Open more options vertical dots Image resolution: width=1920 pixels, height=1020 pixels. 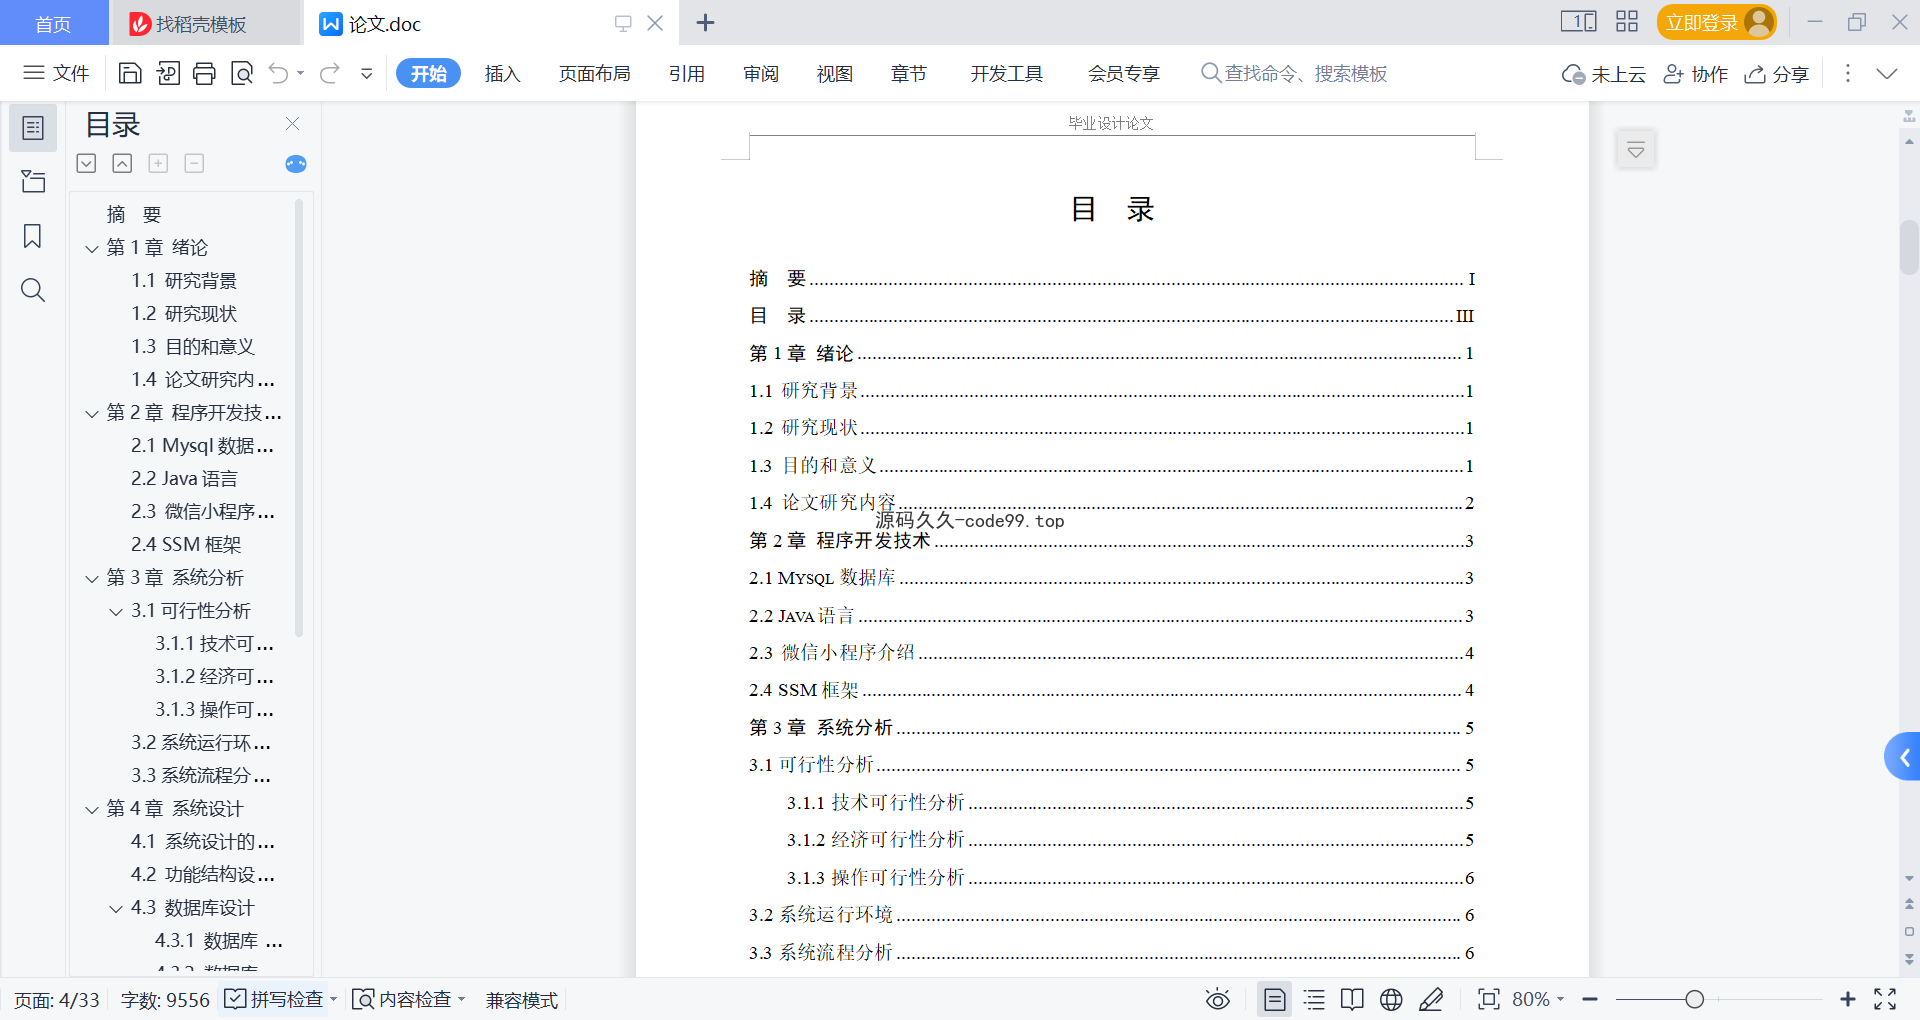[x=1847, y=73]
